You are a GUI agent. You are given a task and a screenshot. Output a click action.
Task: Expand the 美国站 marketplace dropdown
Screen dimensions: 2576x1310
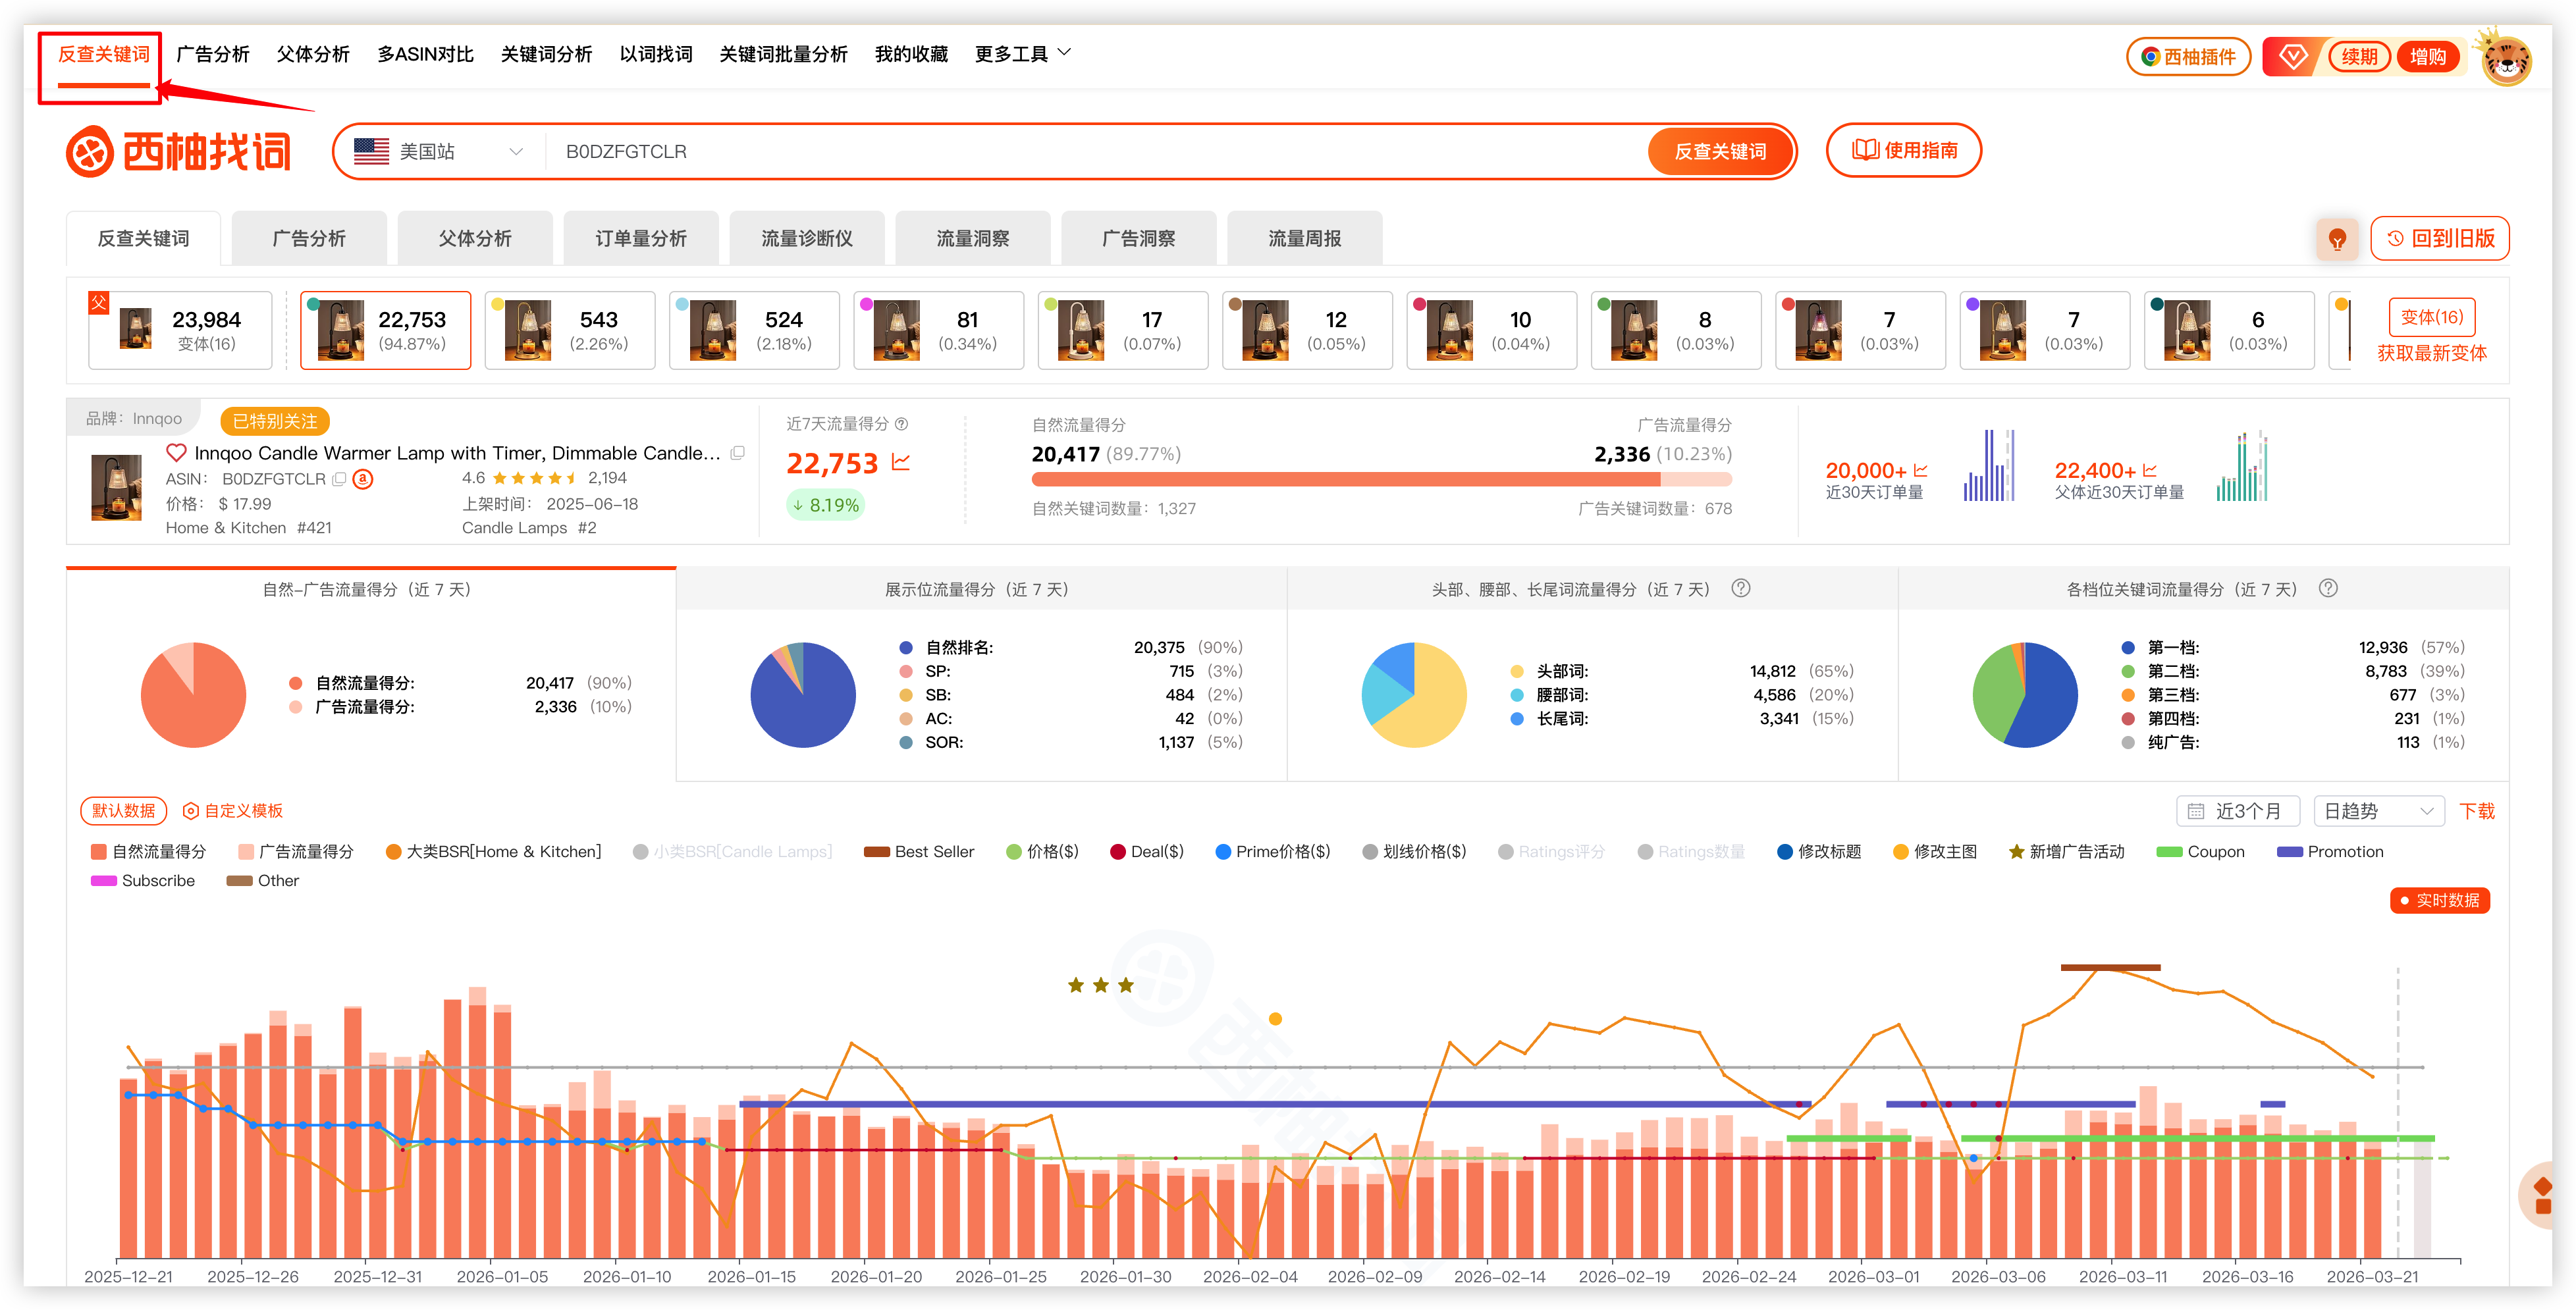click(x=440, y=152)
